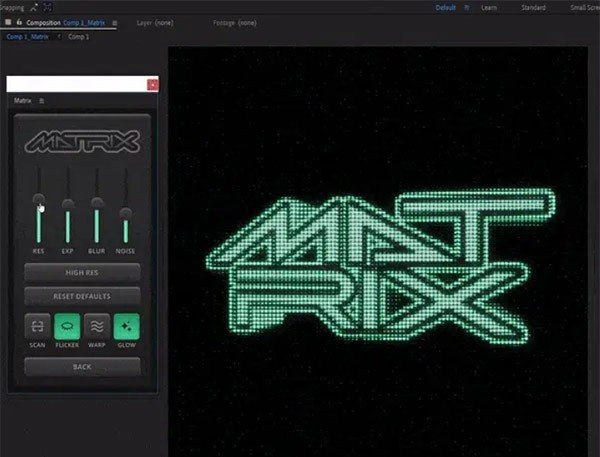Toggle the Glow effect icon
Screen dimensions: 600x457
point(126,327)
